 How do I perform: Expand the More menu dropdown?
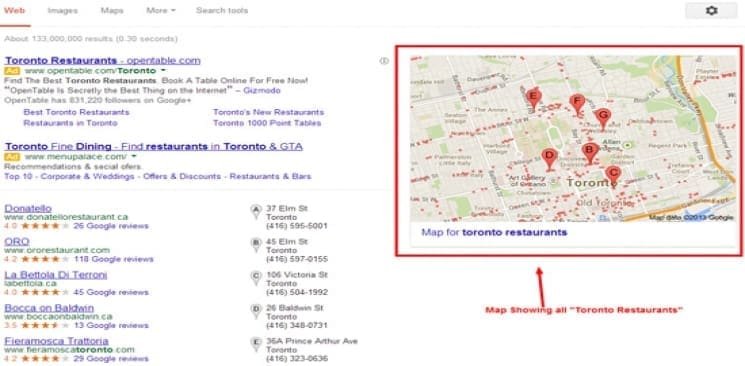pos(161,10)
